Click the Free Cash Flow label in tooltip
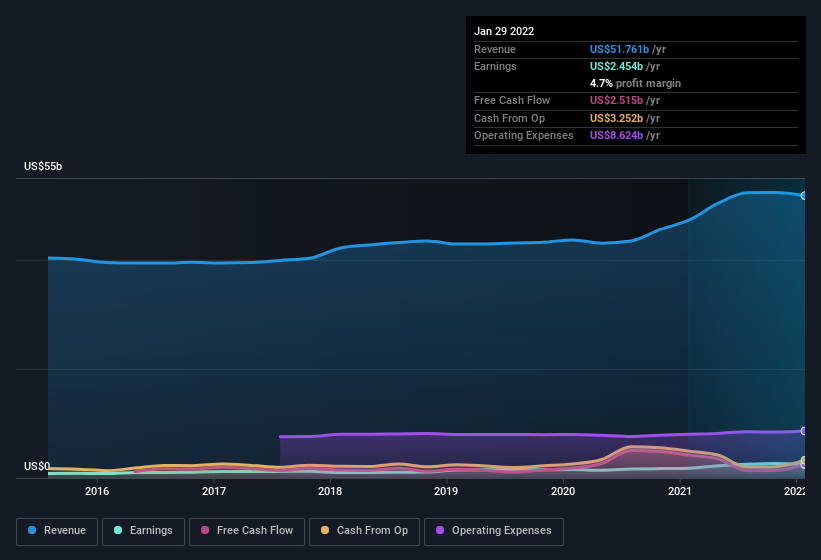The image size is (821, 560). click(x=512, y=100)
